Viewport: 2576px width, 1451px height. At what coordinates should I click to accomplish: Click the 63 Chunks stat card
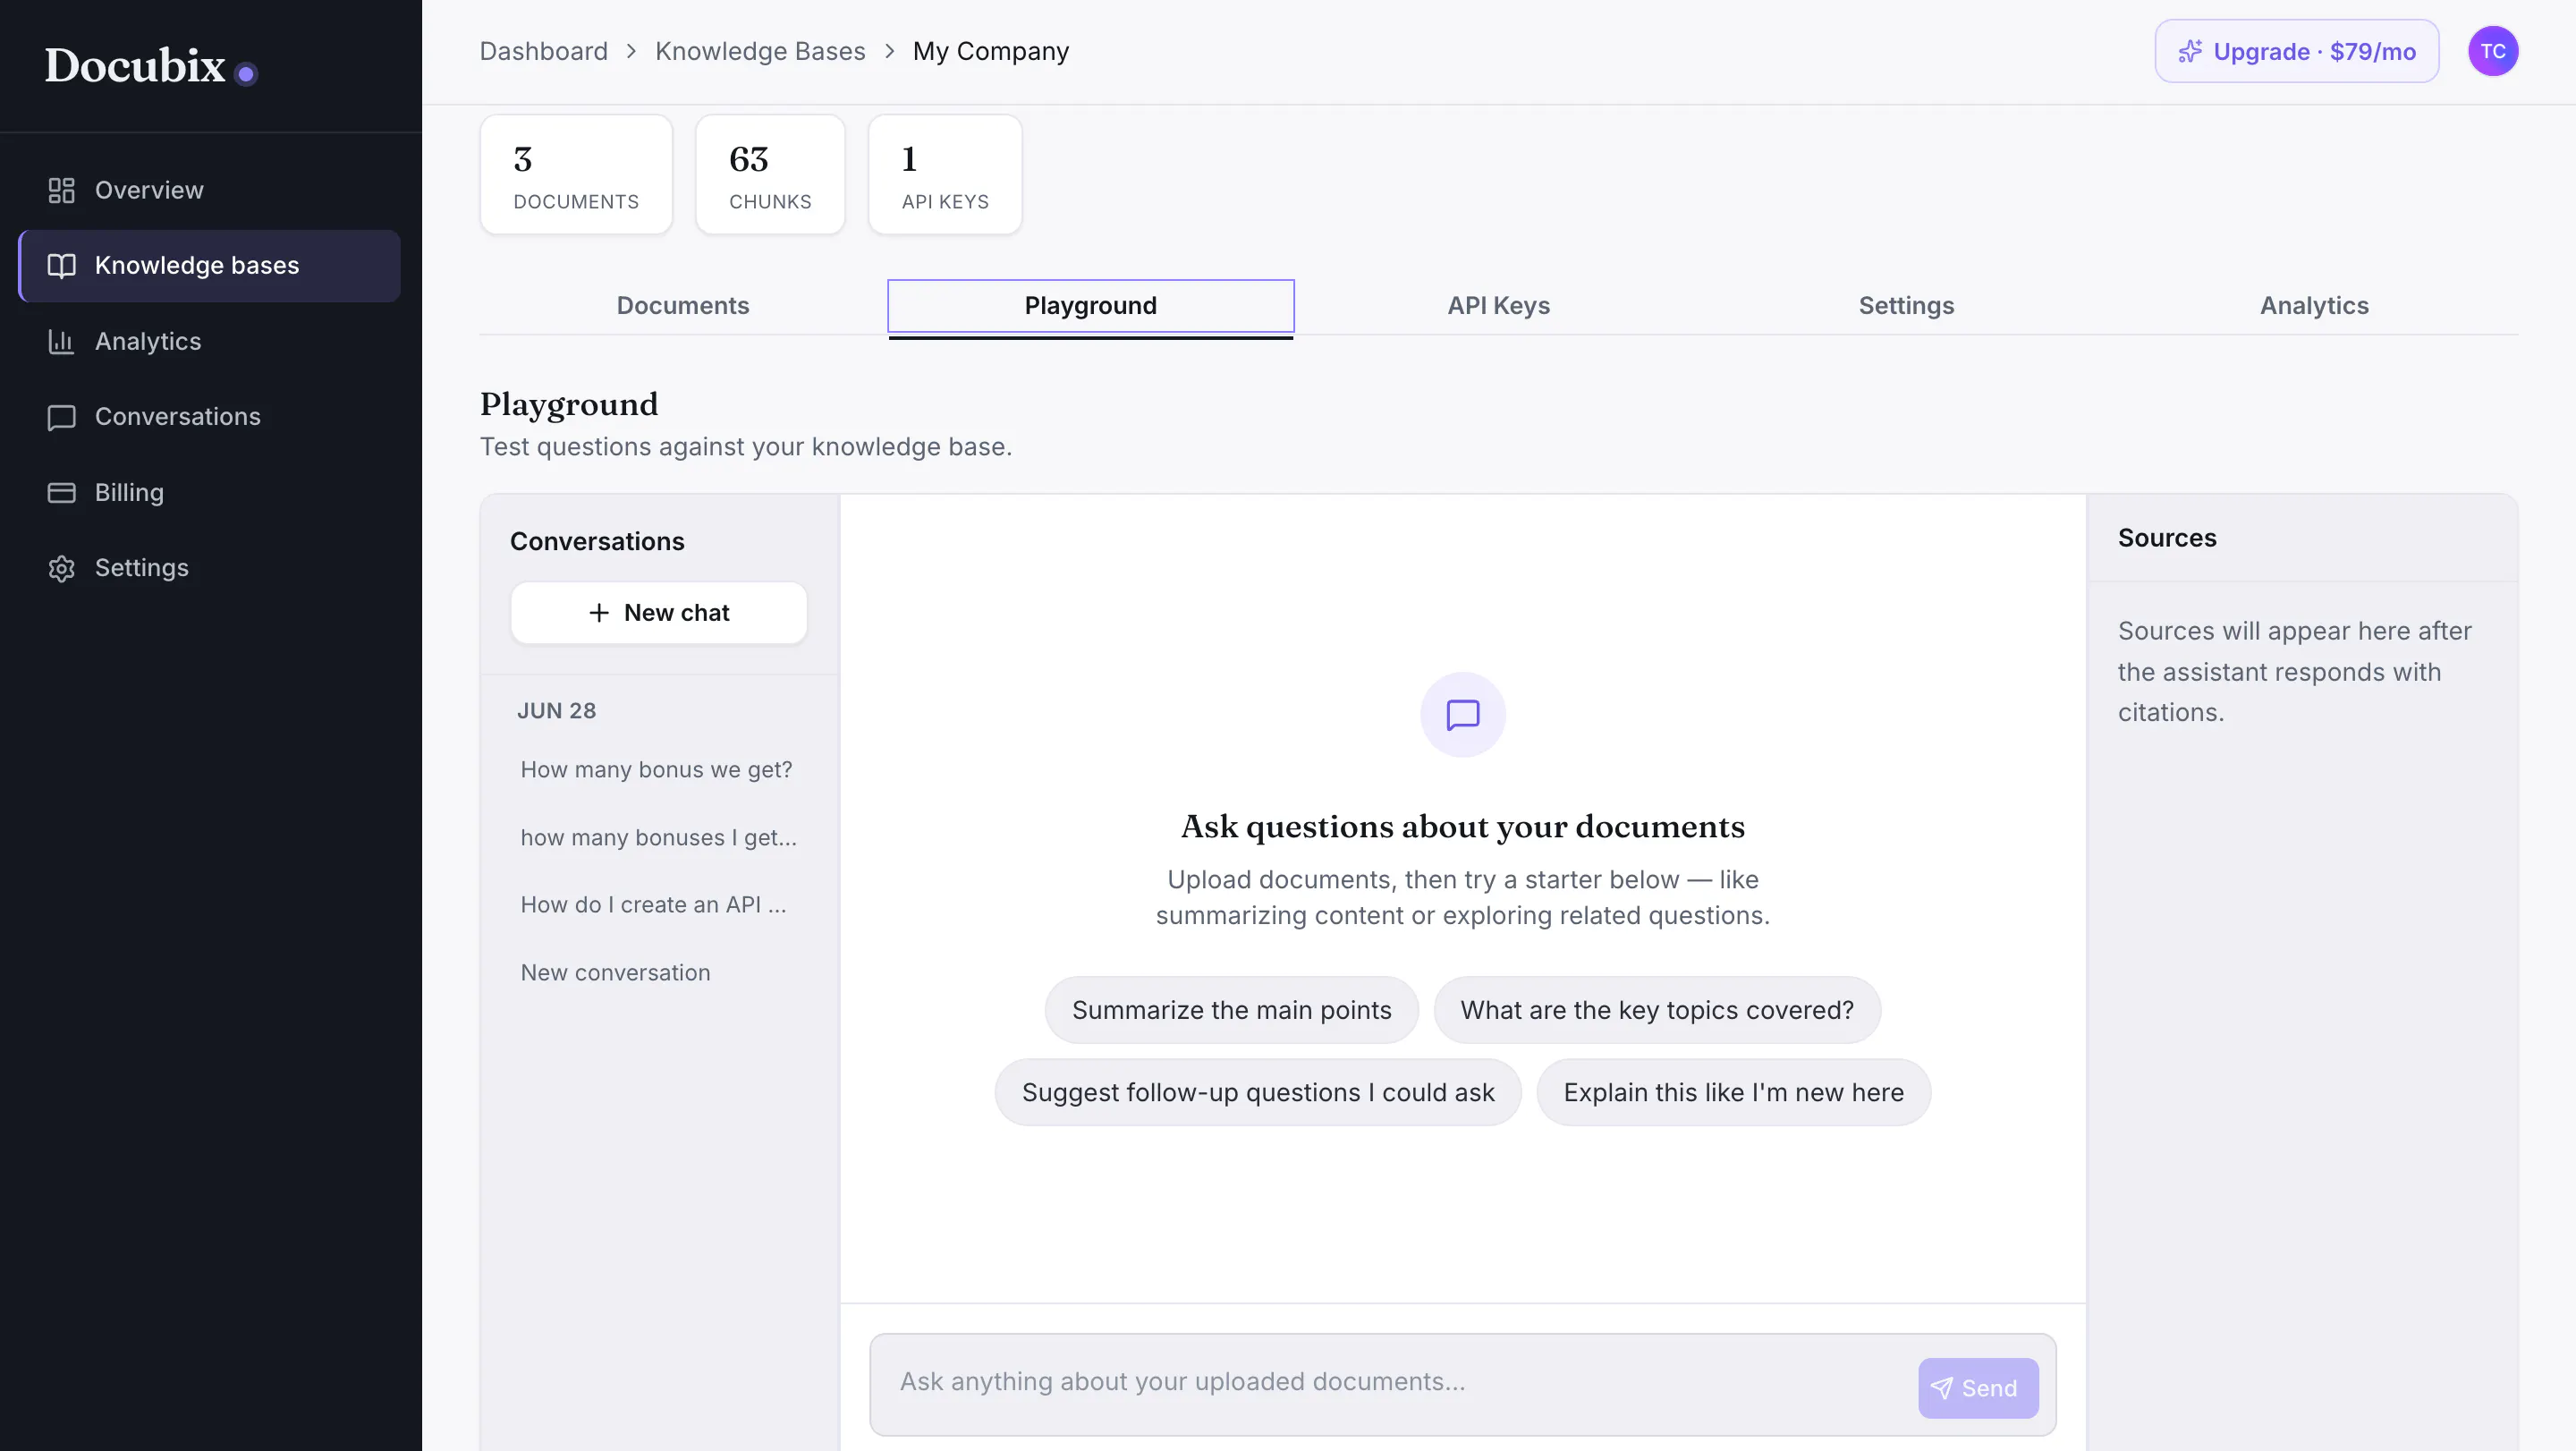click(x=770, y=175)
